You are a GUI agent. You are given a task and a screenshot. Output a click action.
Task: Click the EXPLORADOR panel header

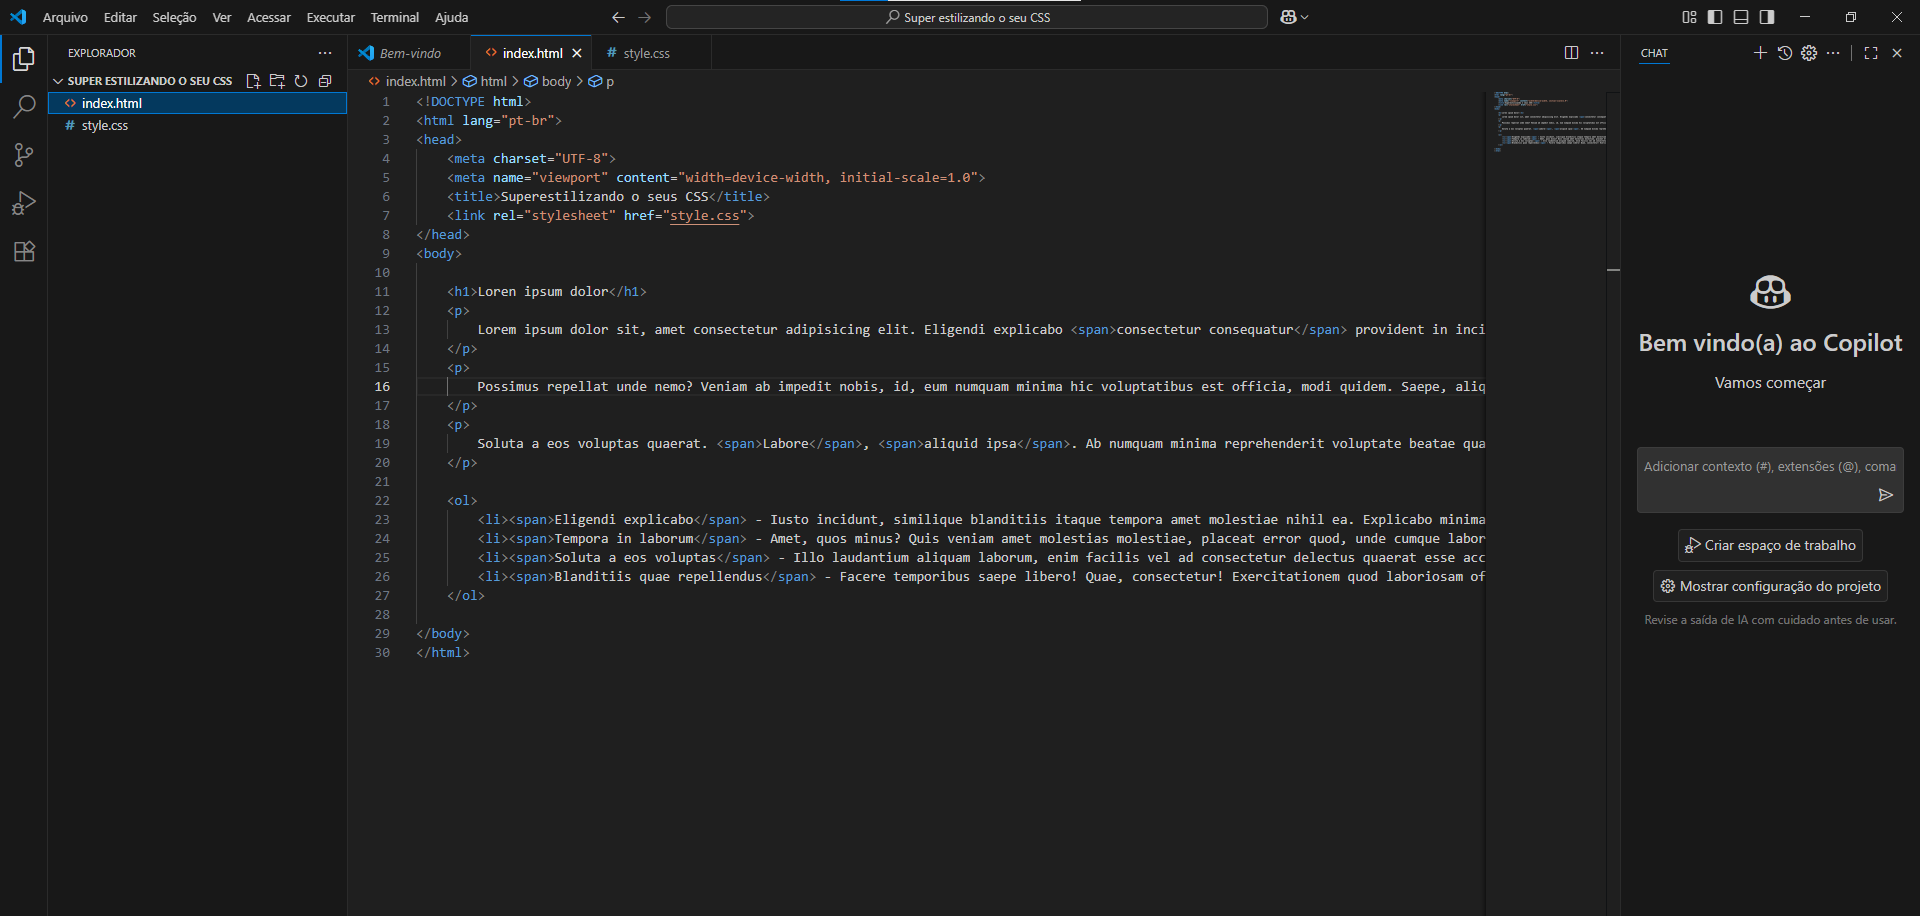102,53
